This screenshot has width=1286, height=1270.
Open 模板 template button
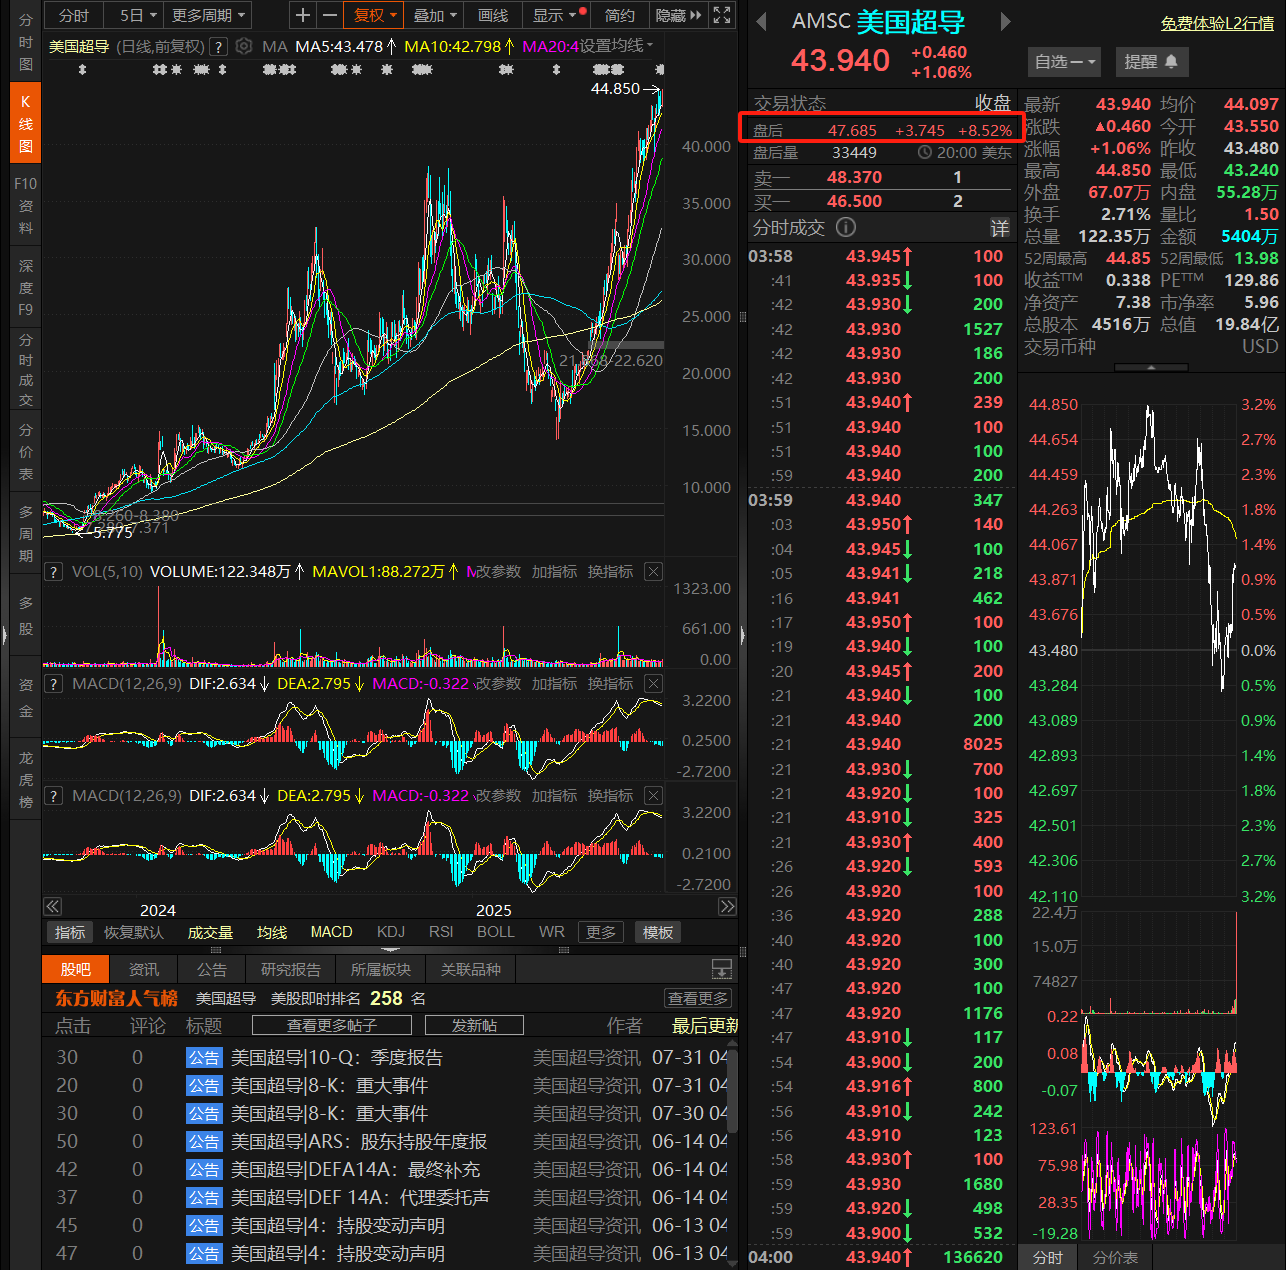coord(658,932)
